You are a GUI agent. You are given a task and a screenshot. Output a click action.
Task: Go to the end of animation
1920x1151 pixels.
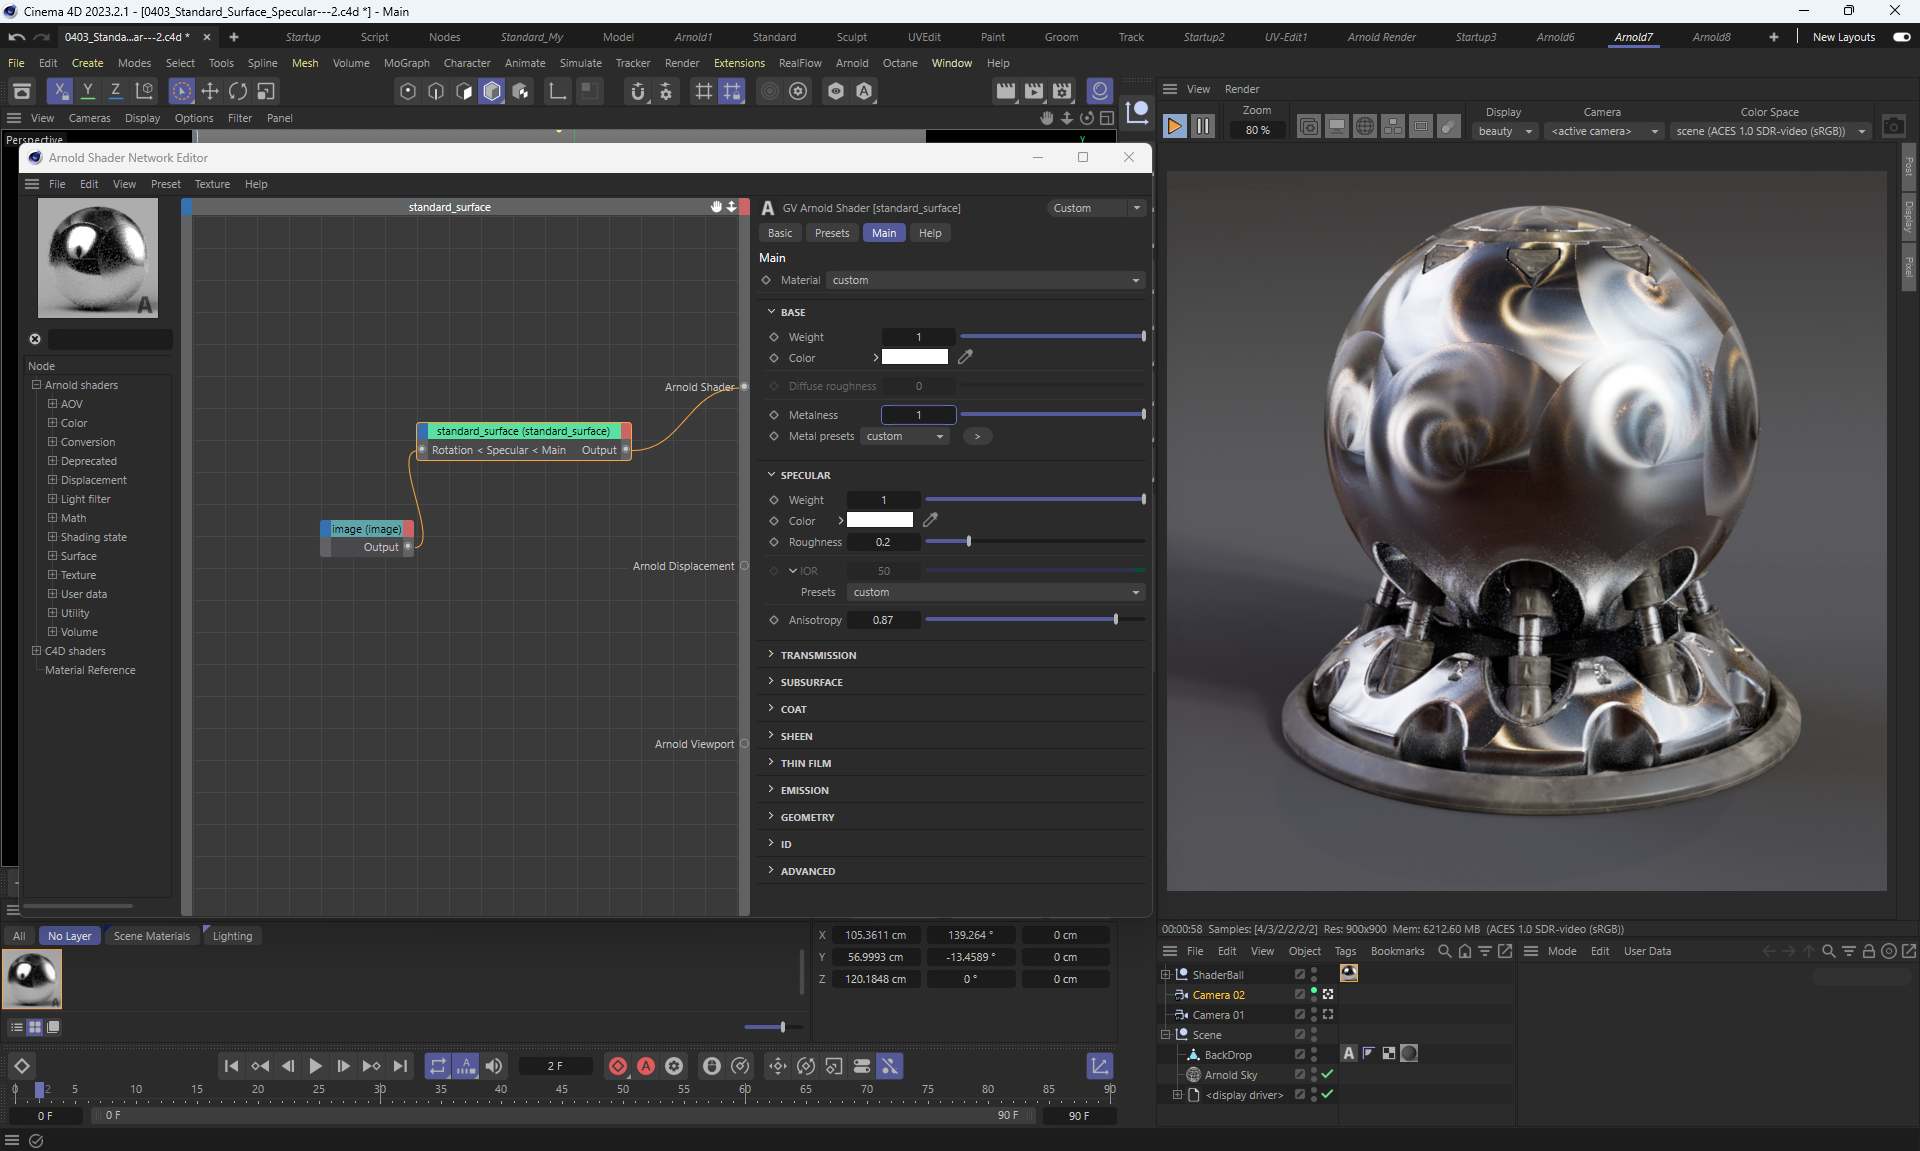(400, 1066)
